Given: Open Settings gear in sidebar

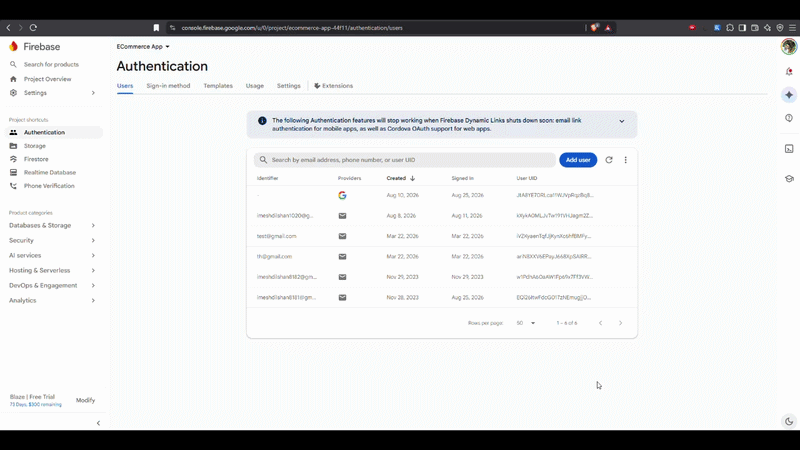Looking at the screenshot, I should 13,93.
